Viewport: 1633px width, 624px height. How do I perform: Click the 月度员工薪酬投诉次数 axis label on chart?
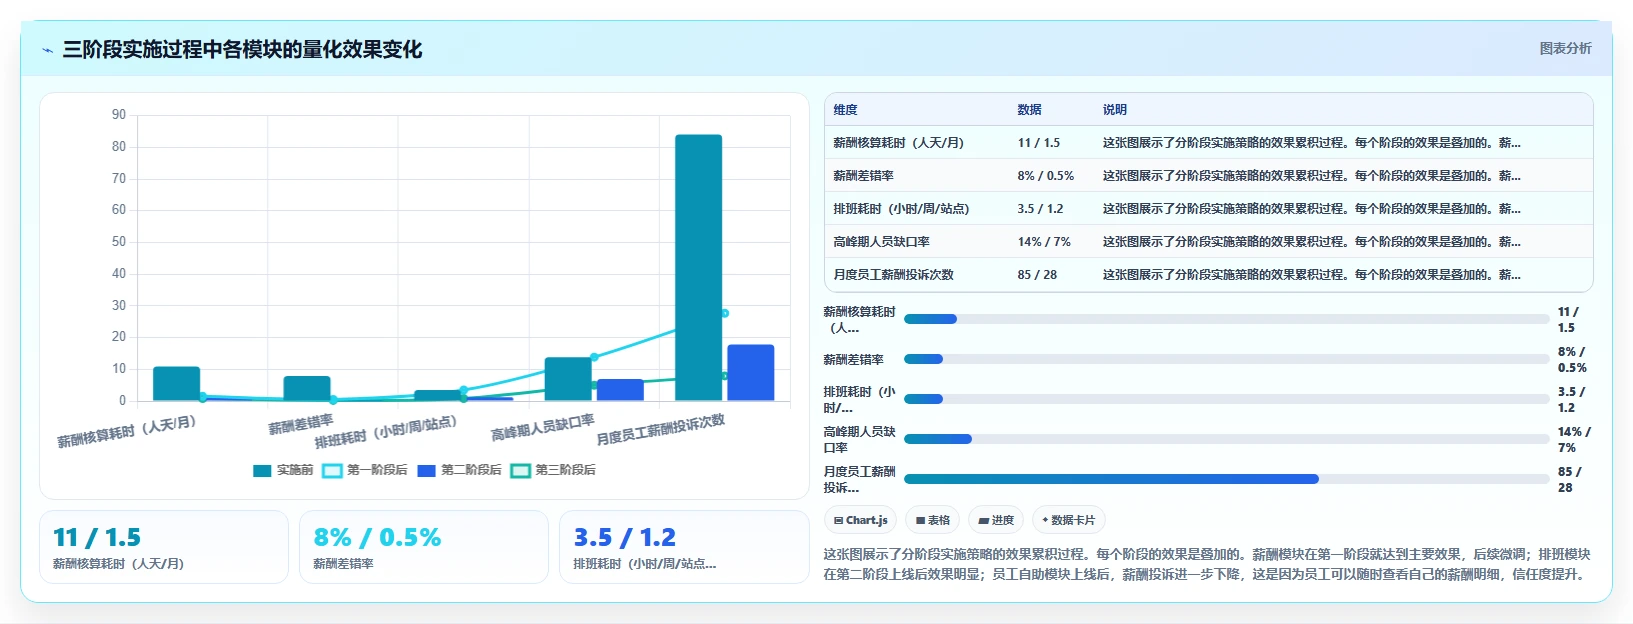(x=661, y=430)
